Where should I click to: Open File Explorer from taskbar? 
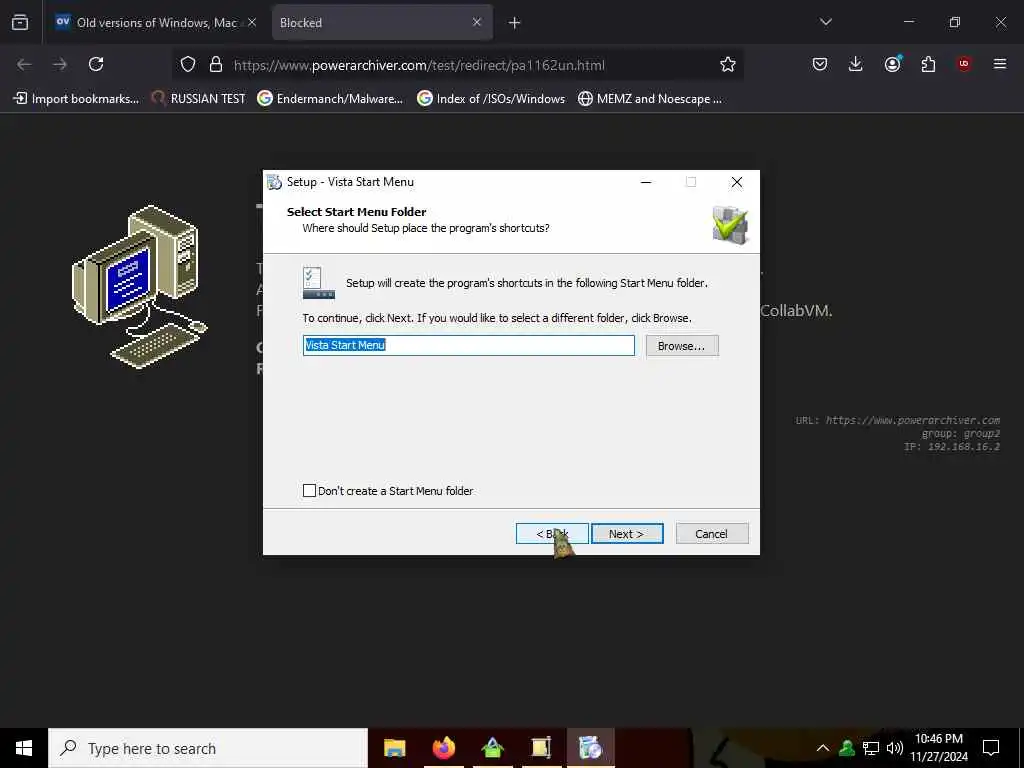pos(394,748)
